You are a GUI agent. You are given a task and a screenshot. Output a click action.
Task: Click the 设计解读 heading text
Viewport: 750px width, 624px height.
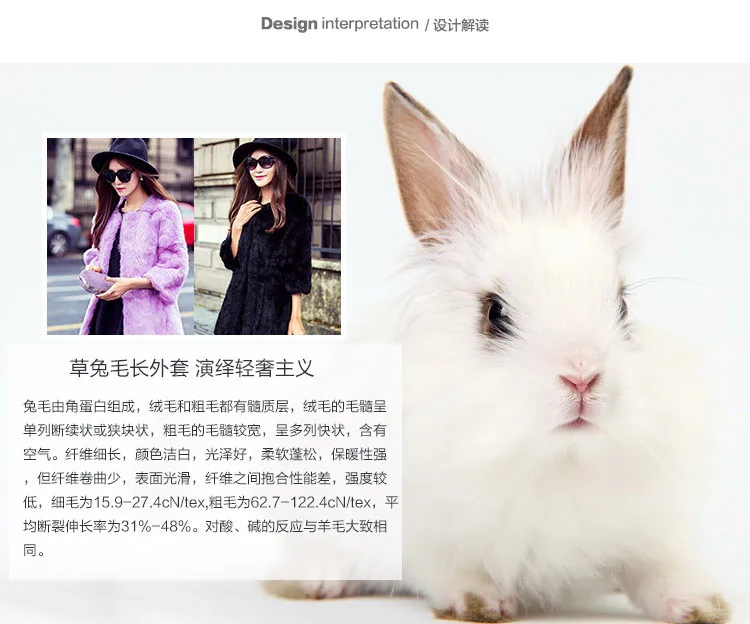pyautogui.click(x=461, y=25)
